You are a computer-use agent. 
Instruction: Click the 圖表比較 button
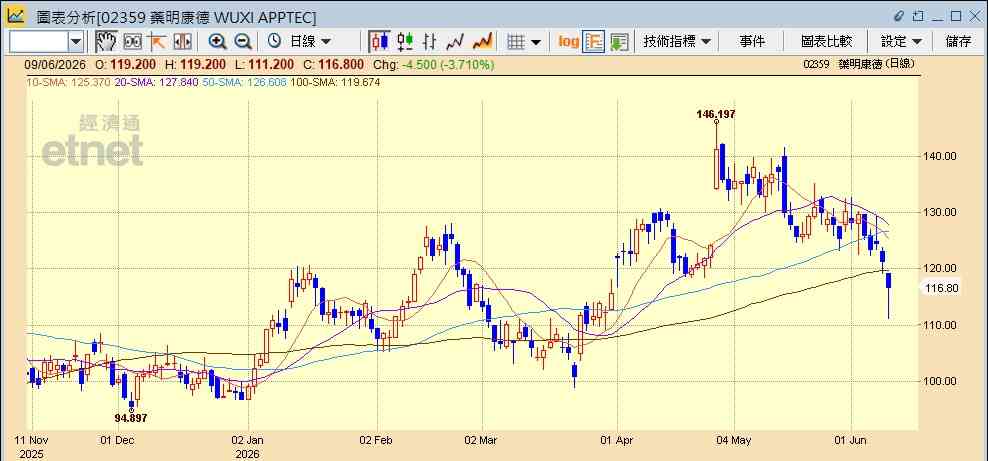[x=827, y=42]
